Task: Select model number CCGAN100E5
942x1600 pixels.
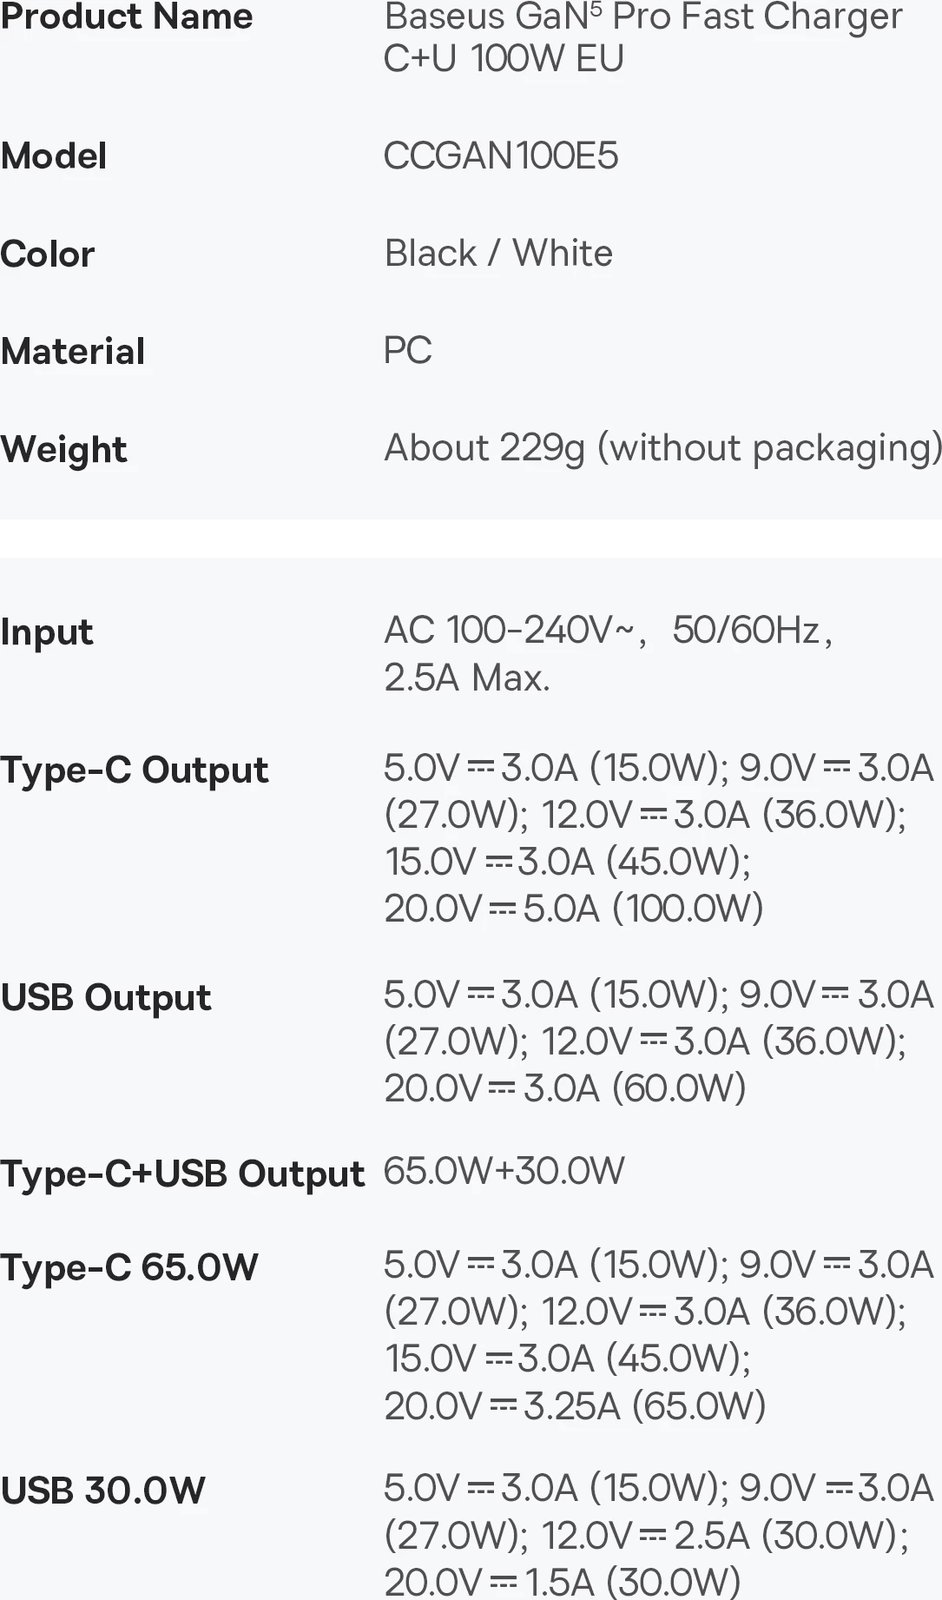Action: click(x=501, y=156)
